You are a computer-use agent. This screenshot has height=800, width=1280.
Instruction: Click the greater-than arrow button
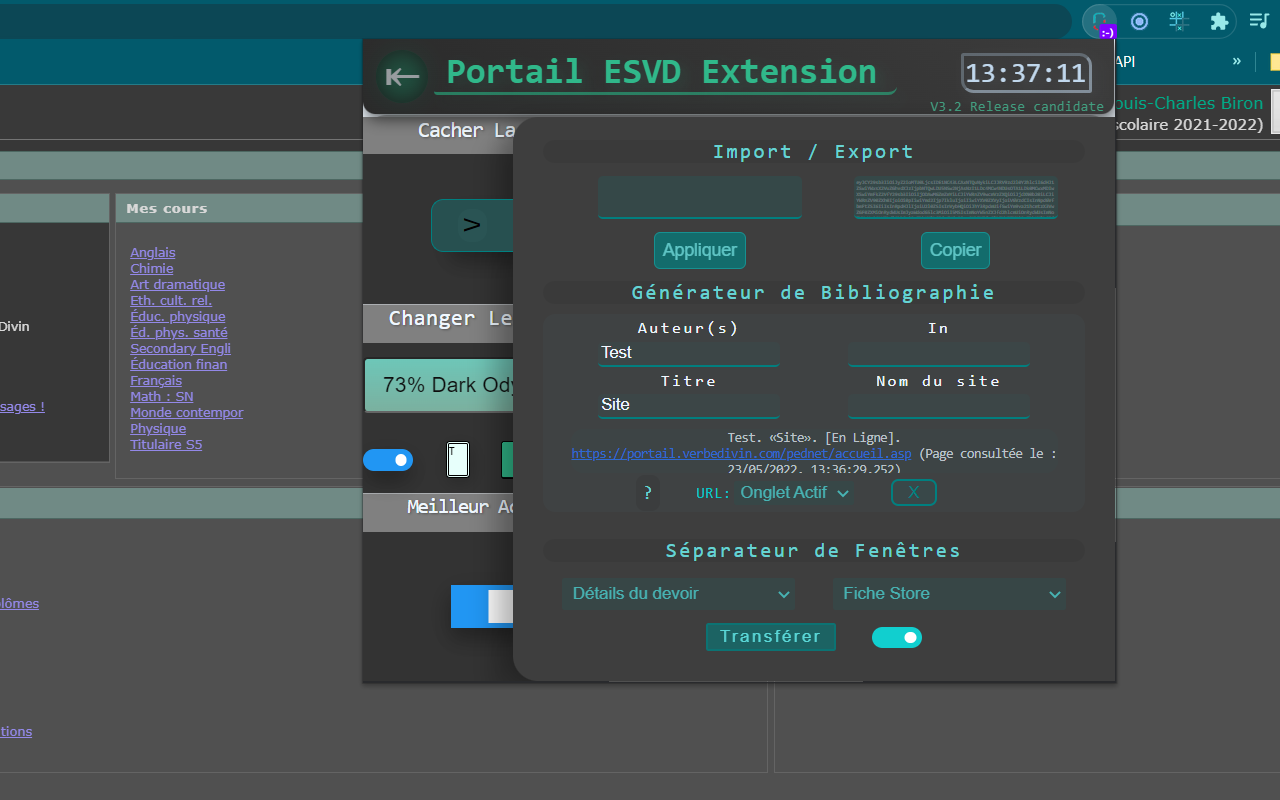click(x=472, y=225)
